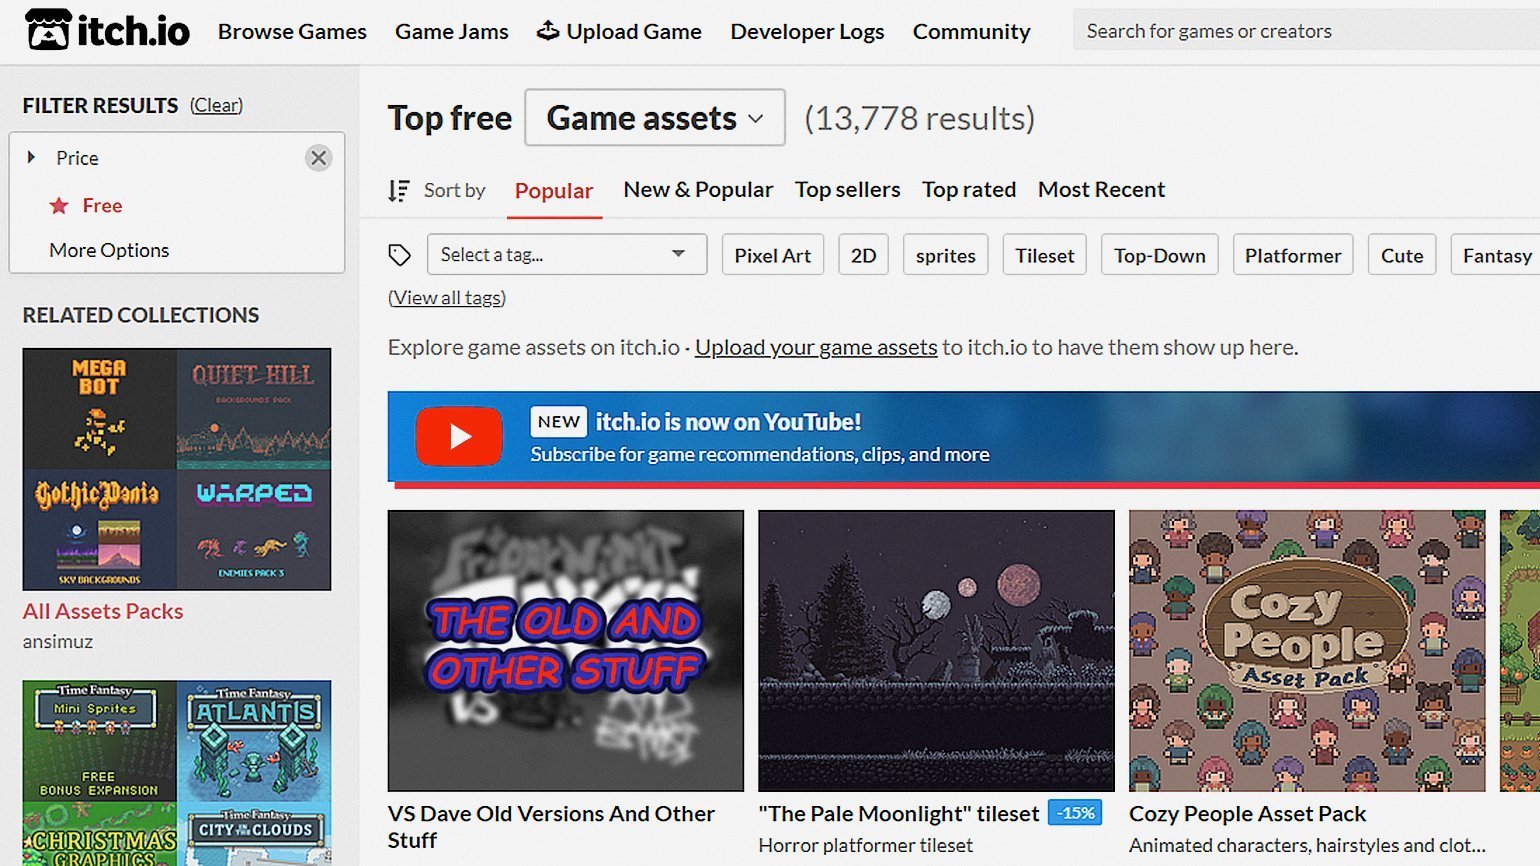Open Time Fantasy Atlantis thumbnail
Image resolution: width=1540 pixels, height=866 pixels.
tap(254, 741)
